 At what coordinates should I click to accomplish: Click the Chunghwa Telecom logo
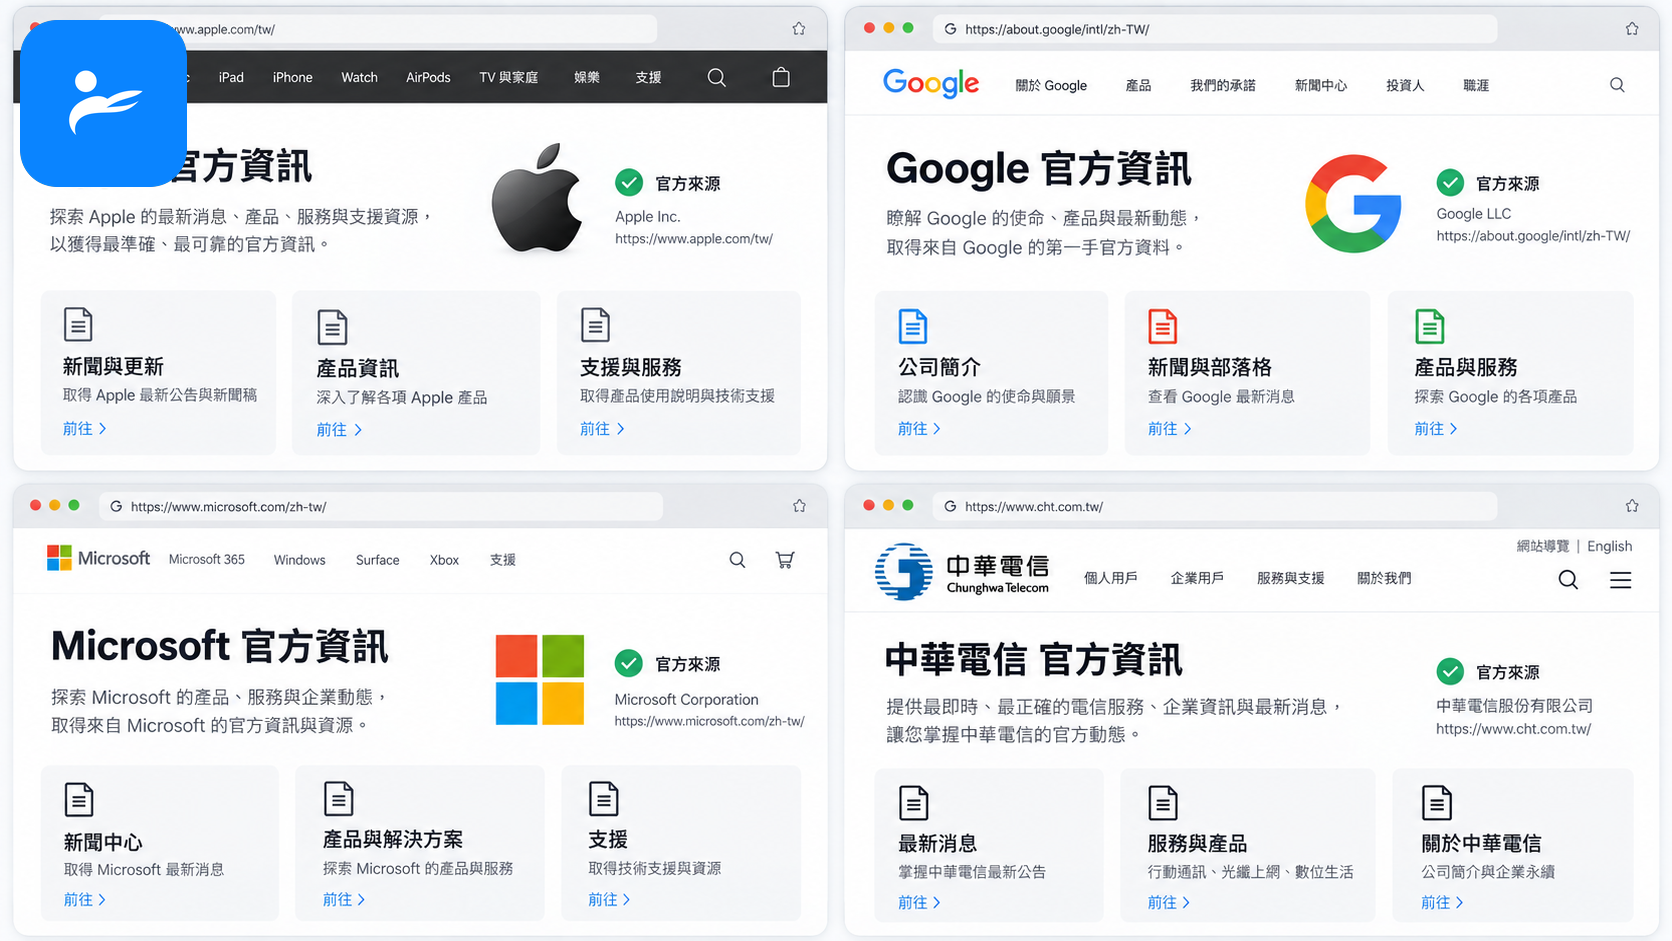tap(962, 572)
